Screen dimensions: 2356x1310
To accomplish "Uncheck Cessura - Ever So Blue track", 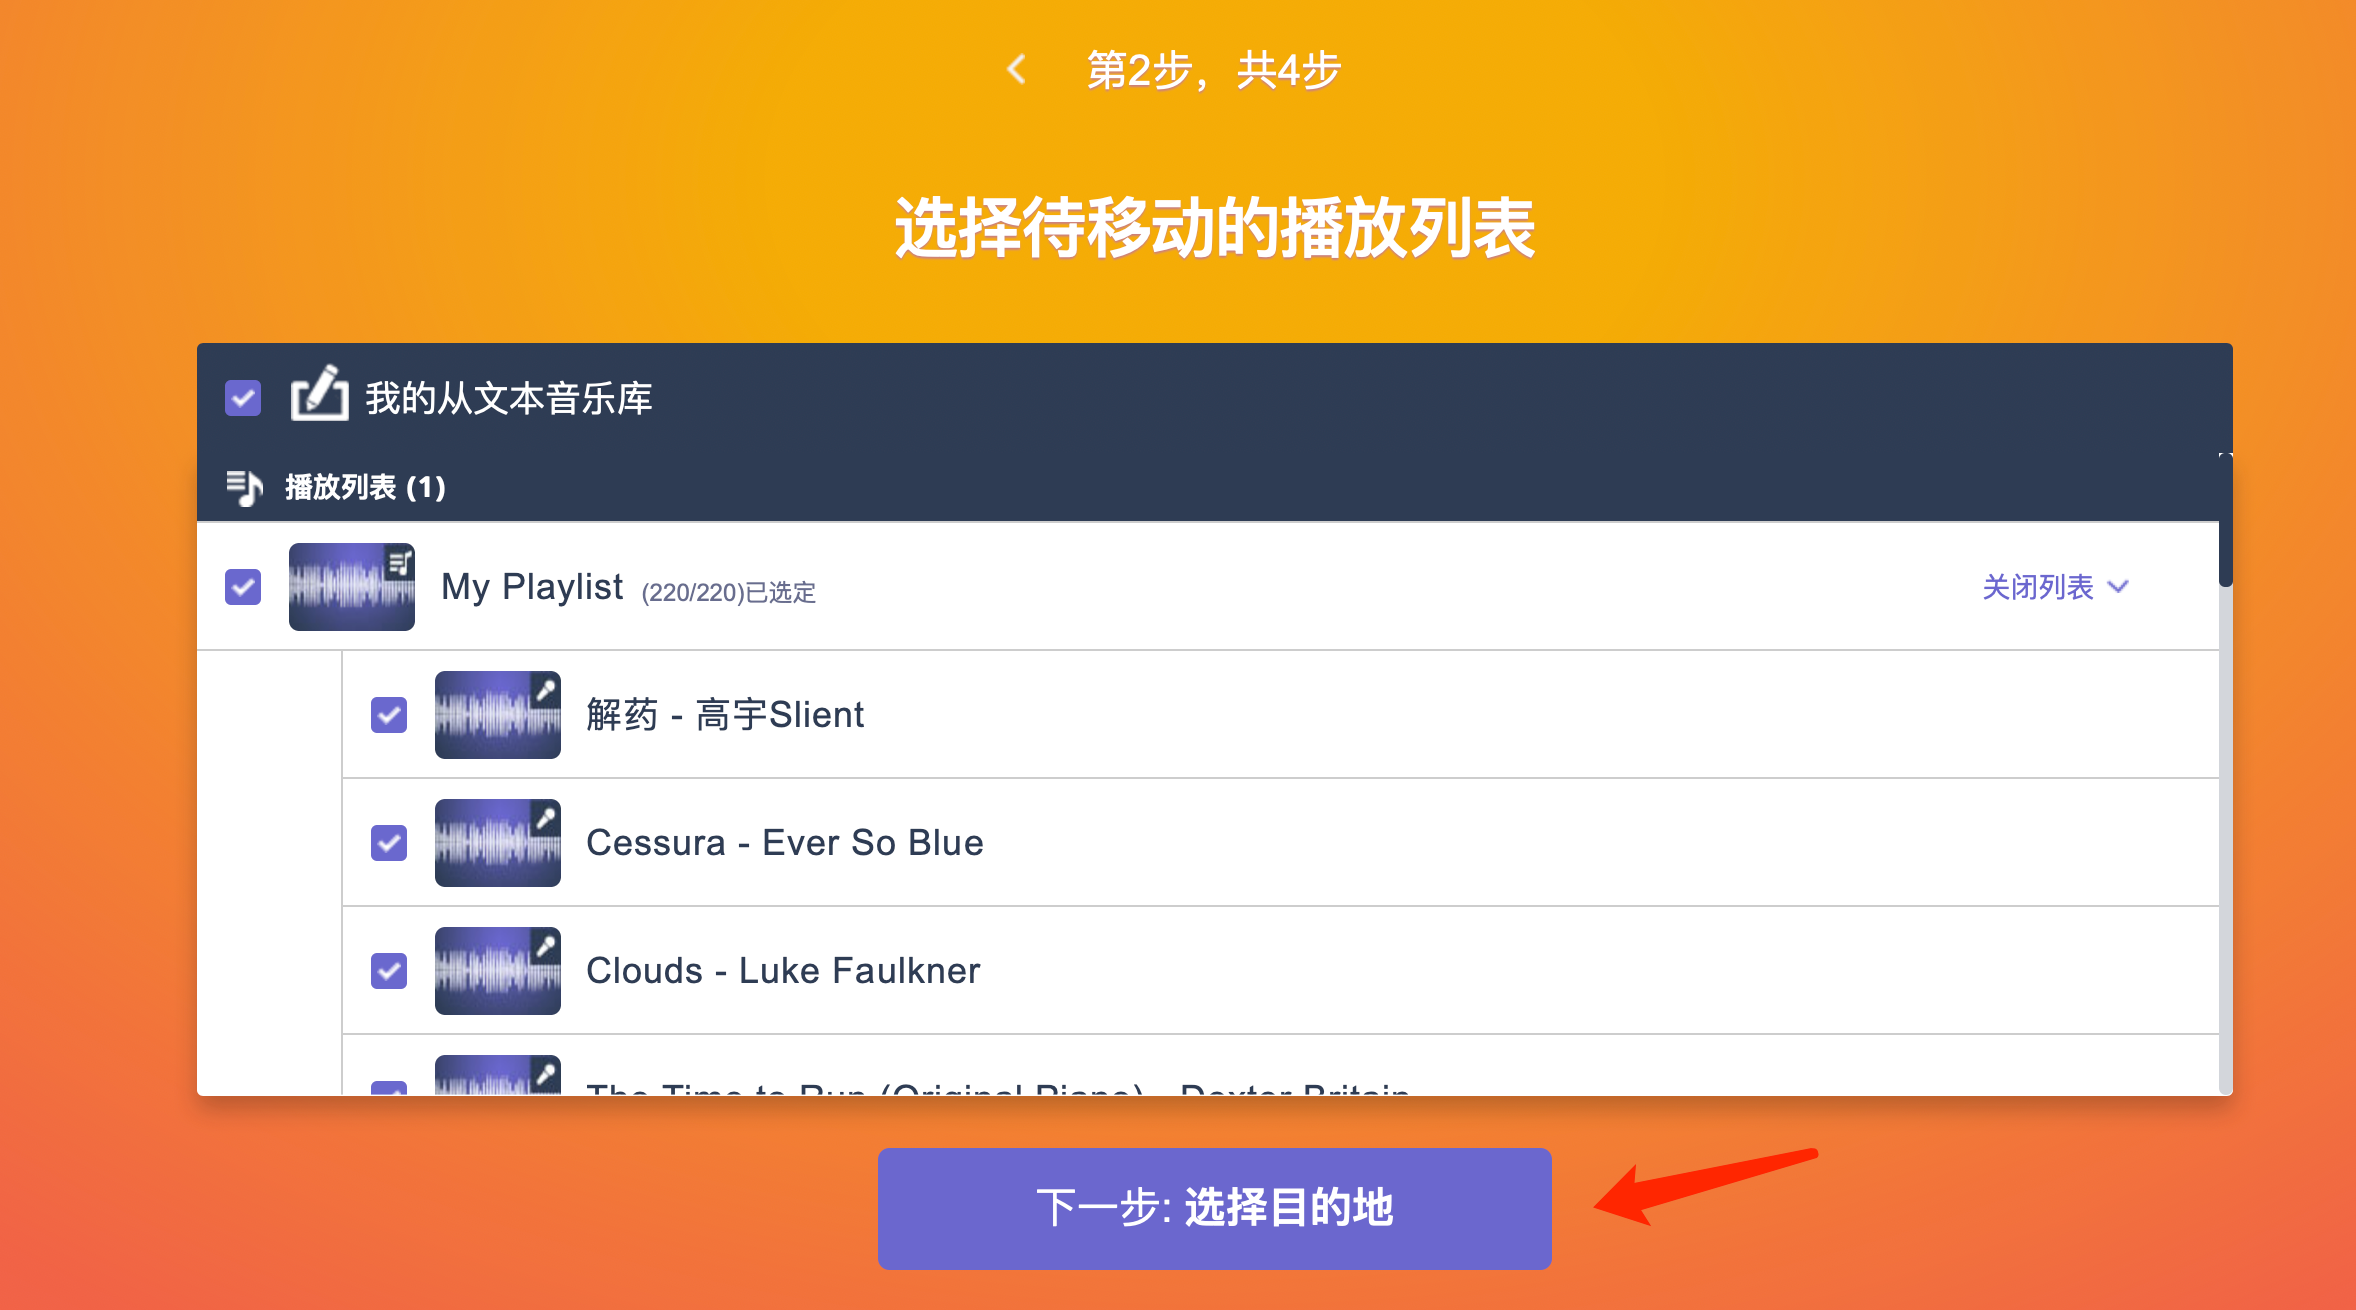I will pyautogui.click(x=389, y=843).
